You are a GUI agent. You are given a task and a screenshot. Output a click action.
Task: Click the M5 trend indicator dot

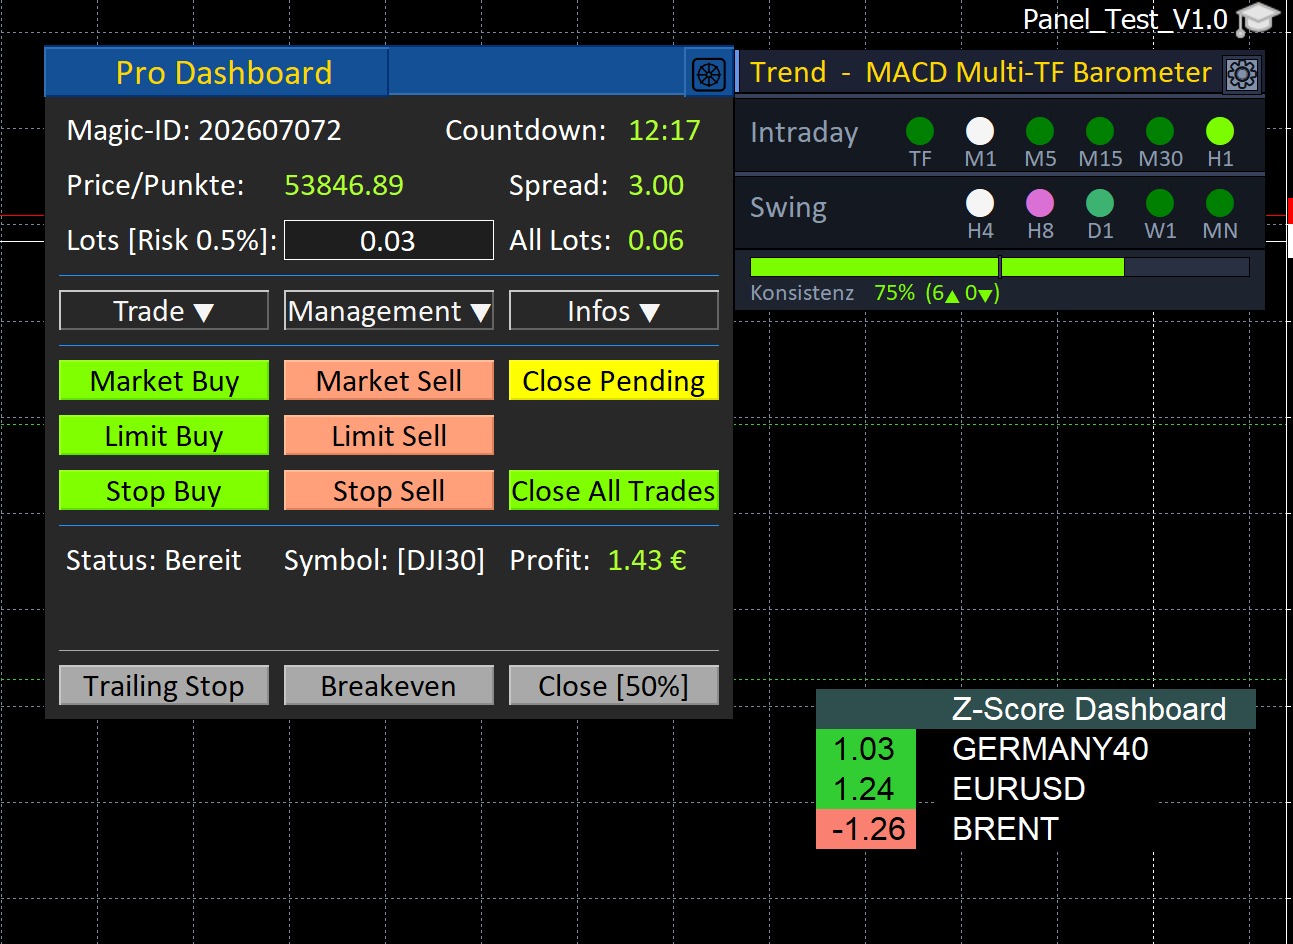coord(1040,131)
